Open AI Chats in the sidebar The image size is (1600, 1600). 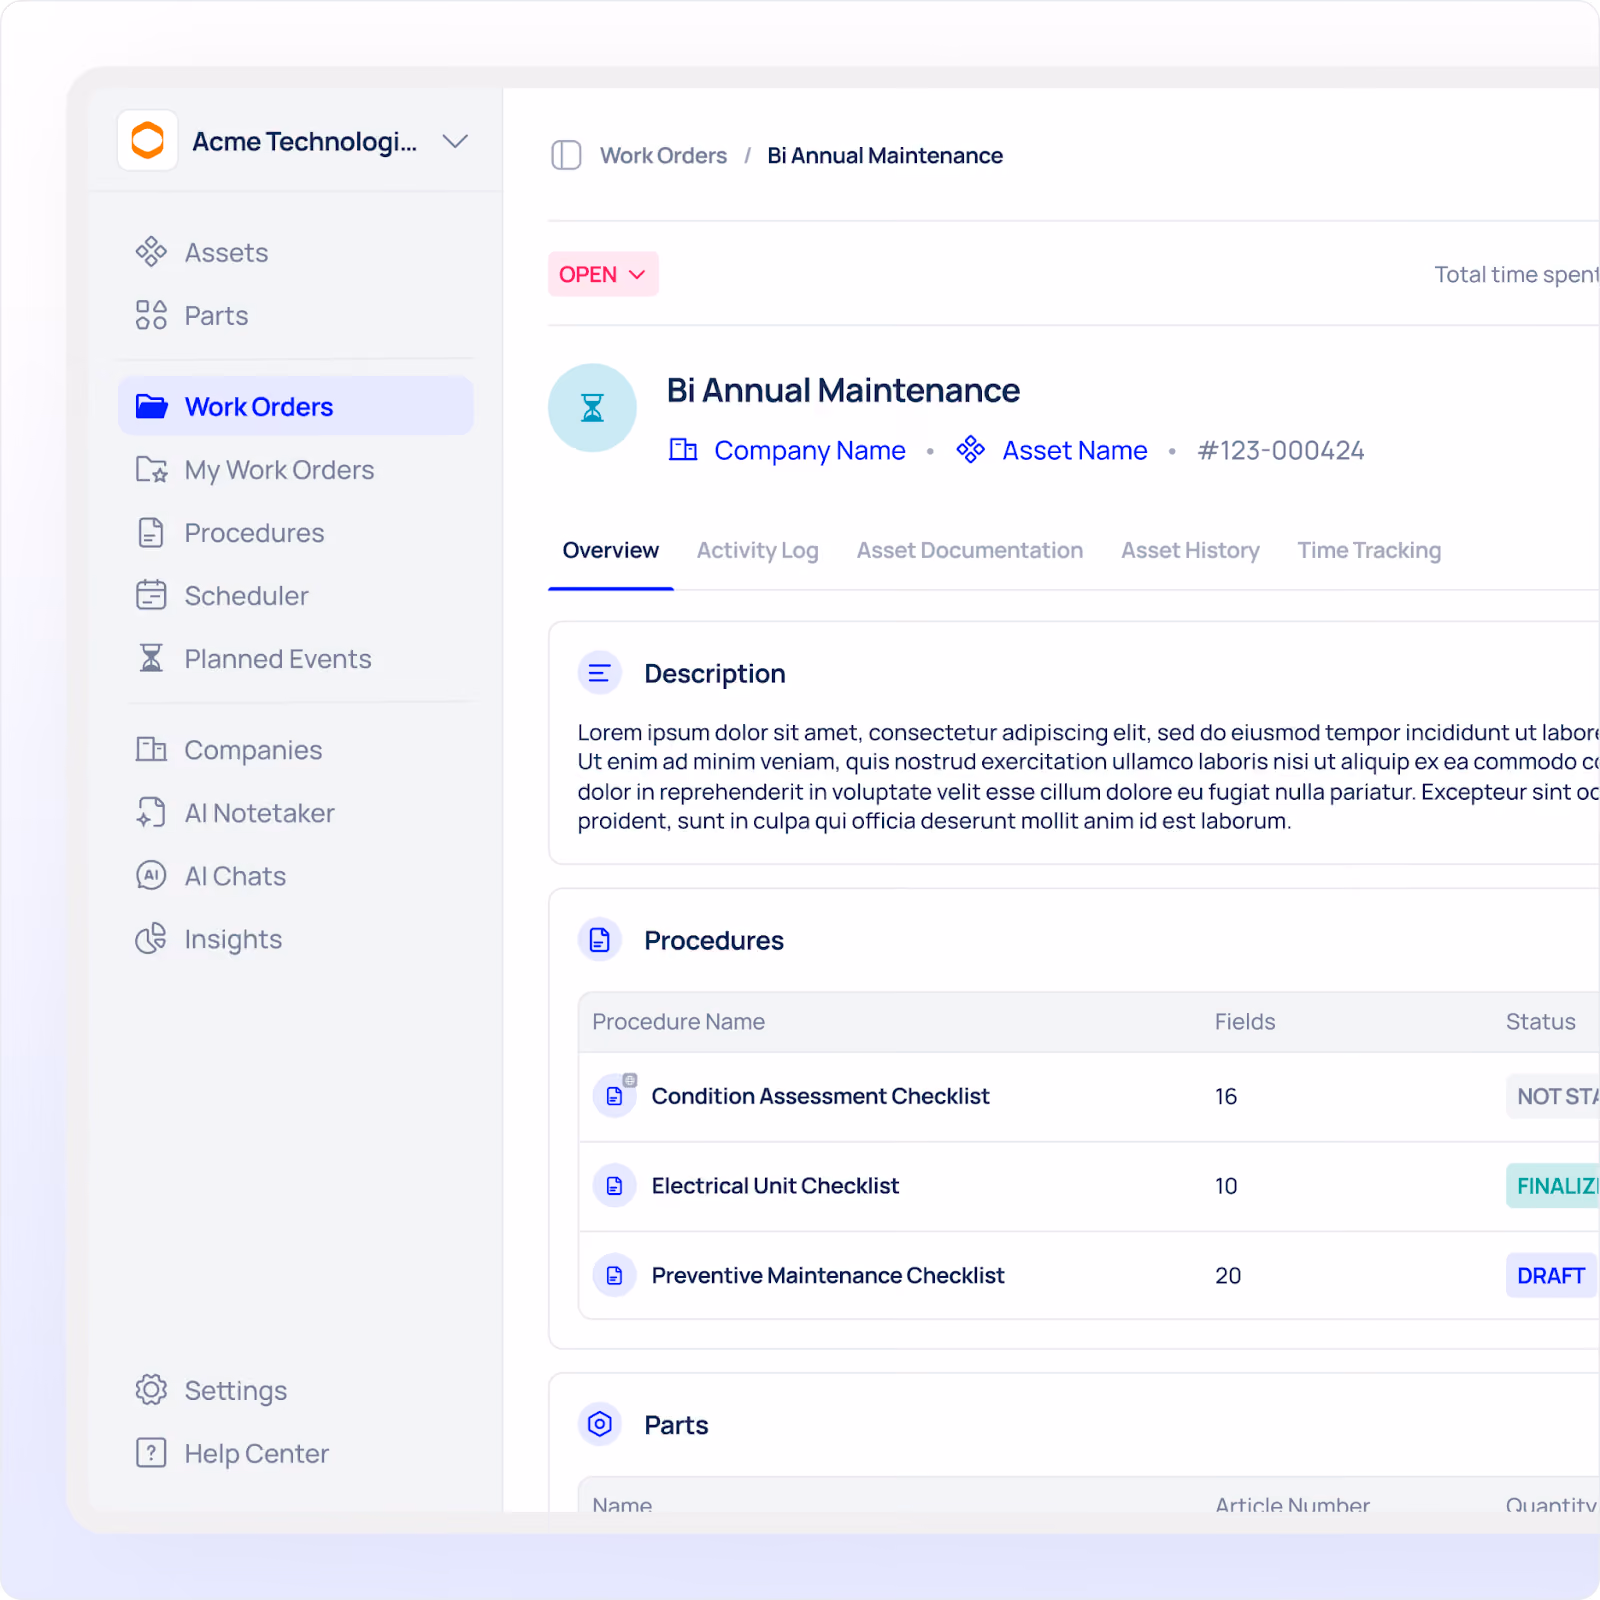[x=296, y=875]
